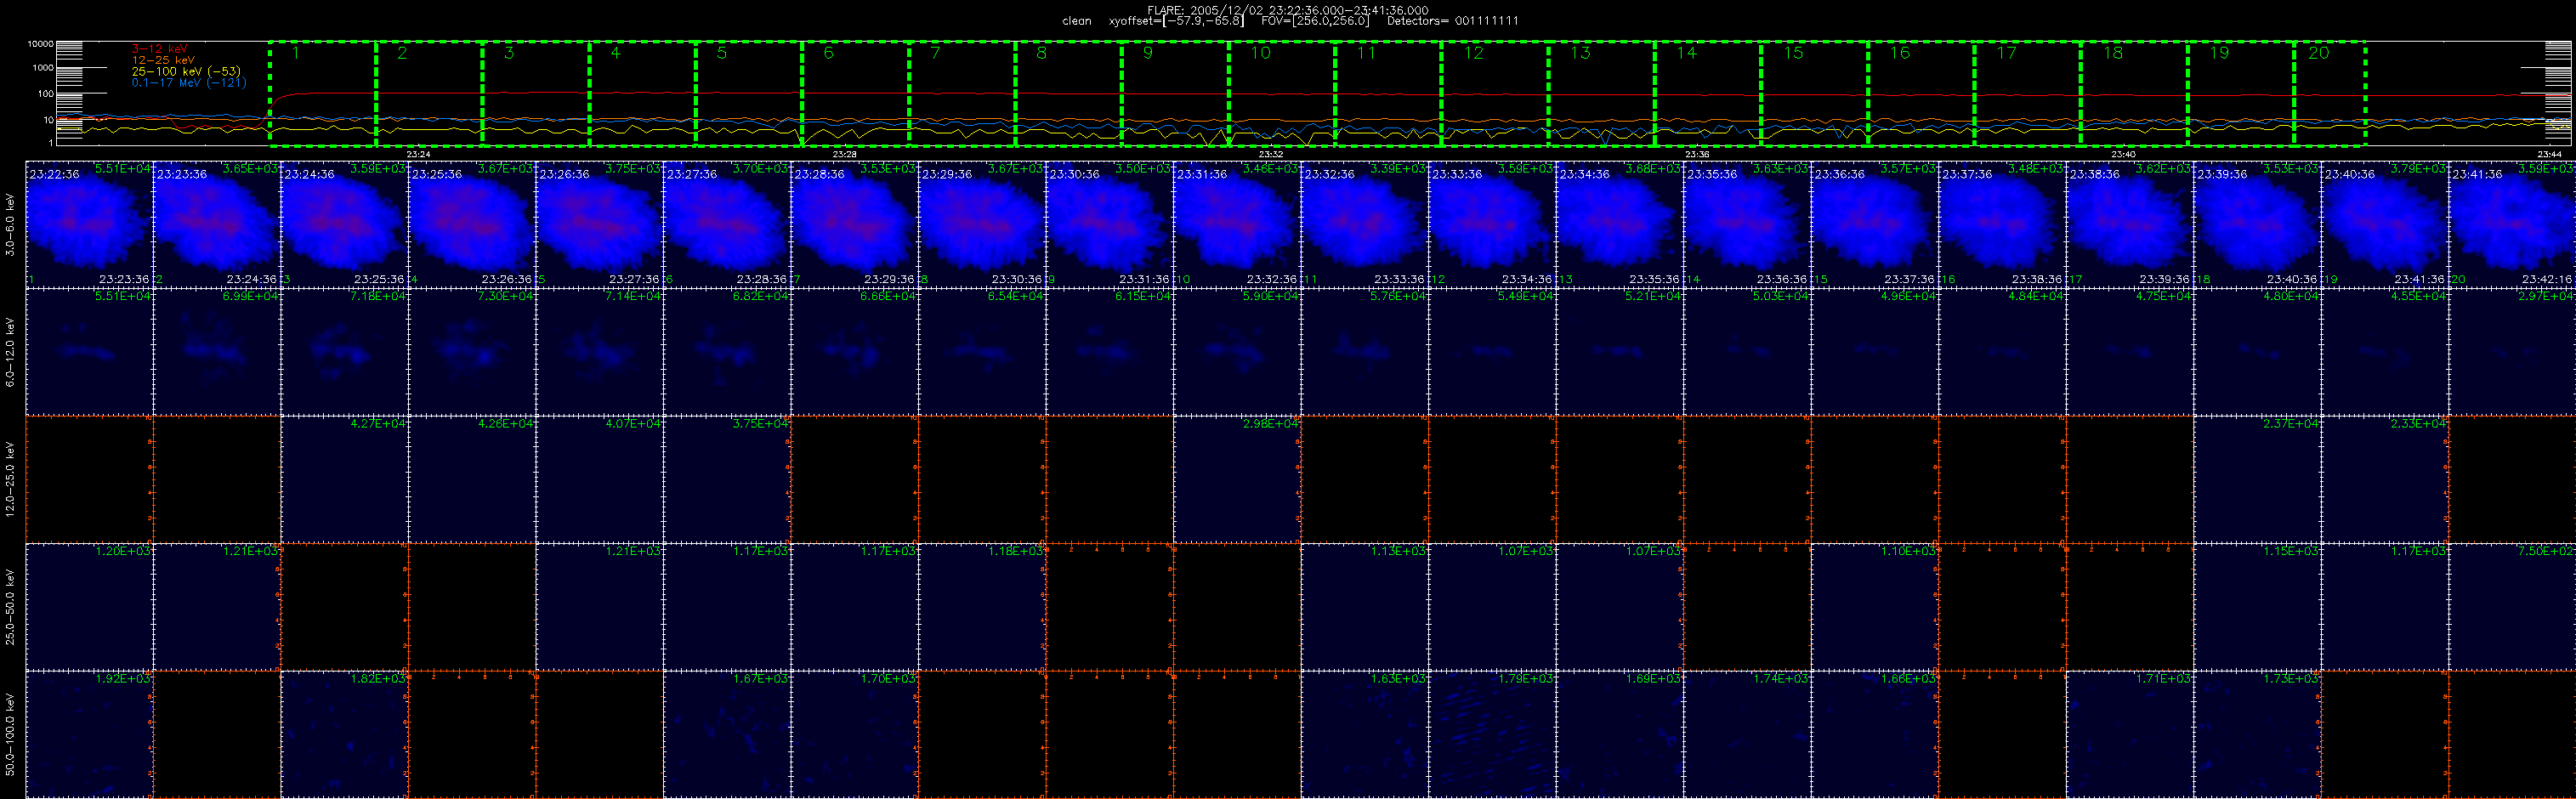
Task: Open the 6.0-12.0 keV image labeled 6.82E+04
Action: [x=727, y=351]
